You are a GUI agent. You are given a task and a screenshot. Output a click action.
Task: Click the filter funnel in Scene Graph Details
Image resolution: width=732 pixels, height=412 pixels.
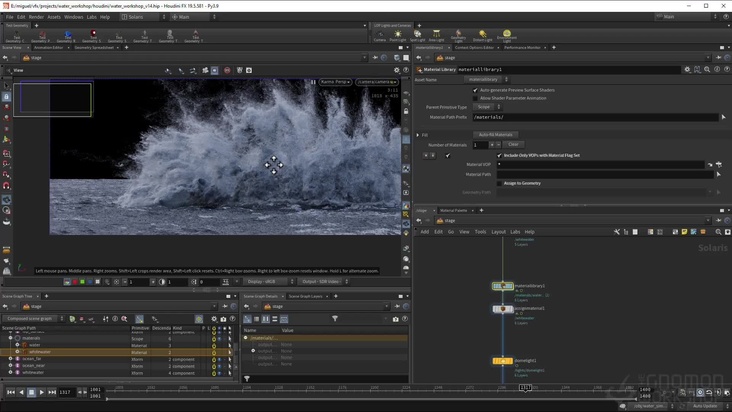(335, 319)
